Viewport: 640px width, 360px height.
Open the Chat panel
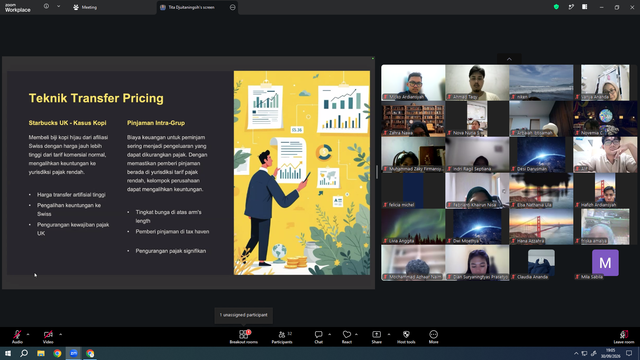318,337
